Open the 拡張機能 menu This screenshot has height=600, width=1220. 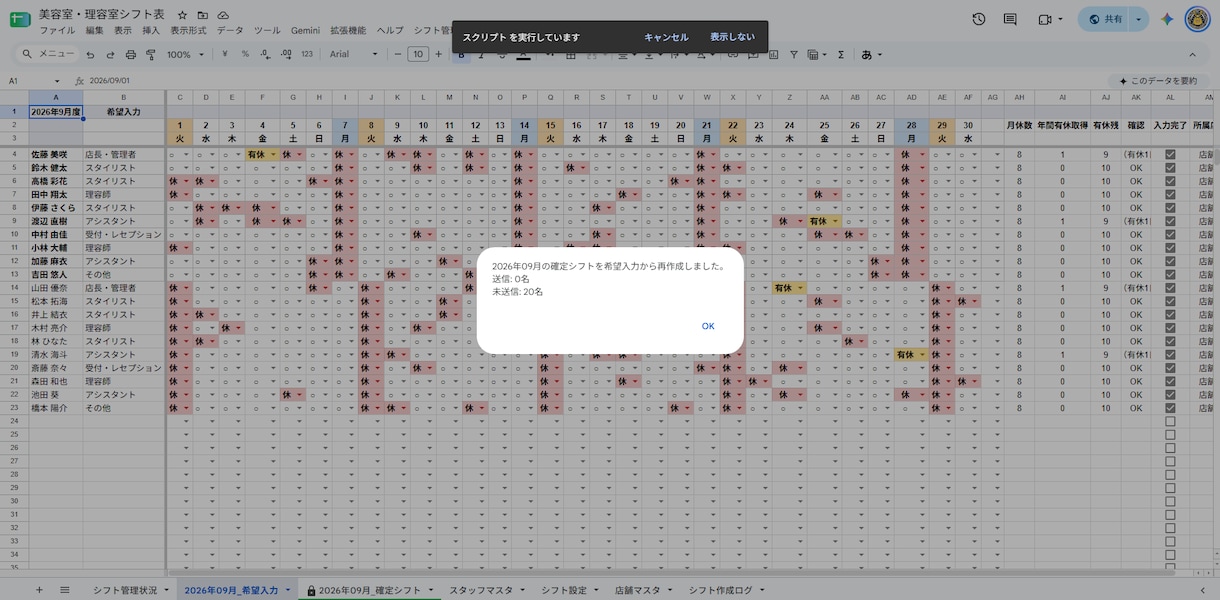pyautogui.click(x=349, y=31)
